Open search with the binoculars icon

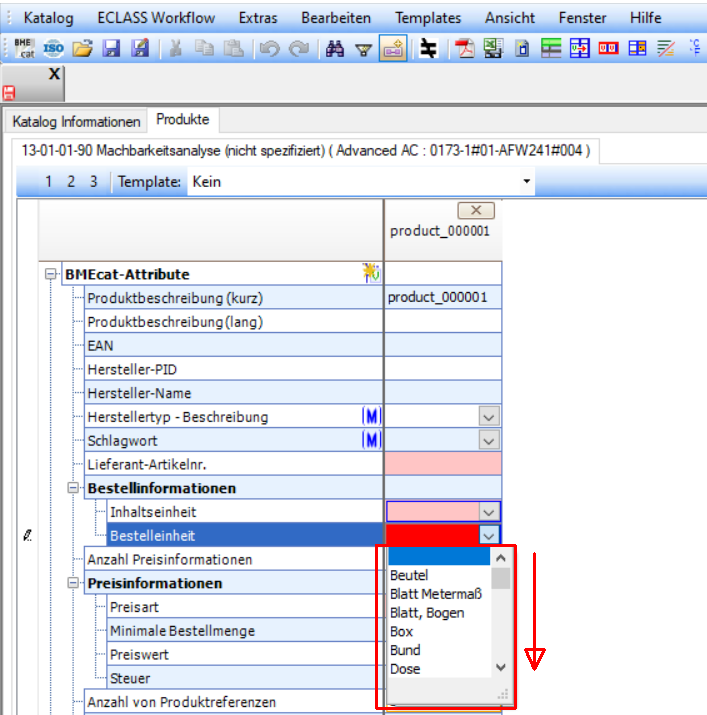tap(335, 48)
